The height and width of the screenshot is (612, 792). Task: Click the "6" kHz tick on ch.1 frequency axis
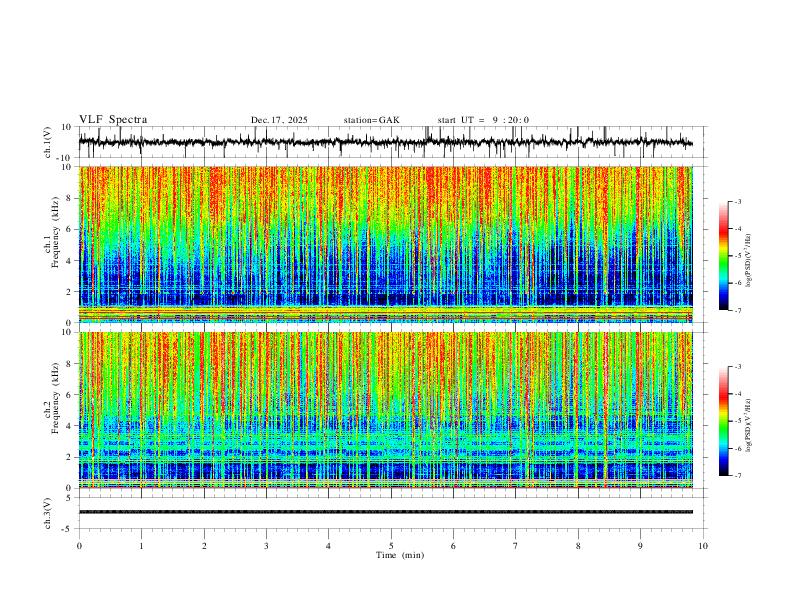69,229
